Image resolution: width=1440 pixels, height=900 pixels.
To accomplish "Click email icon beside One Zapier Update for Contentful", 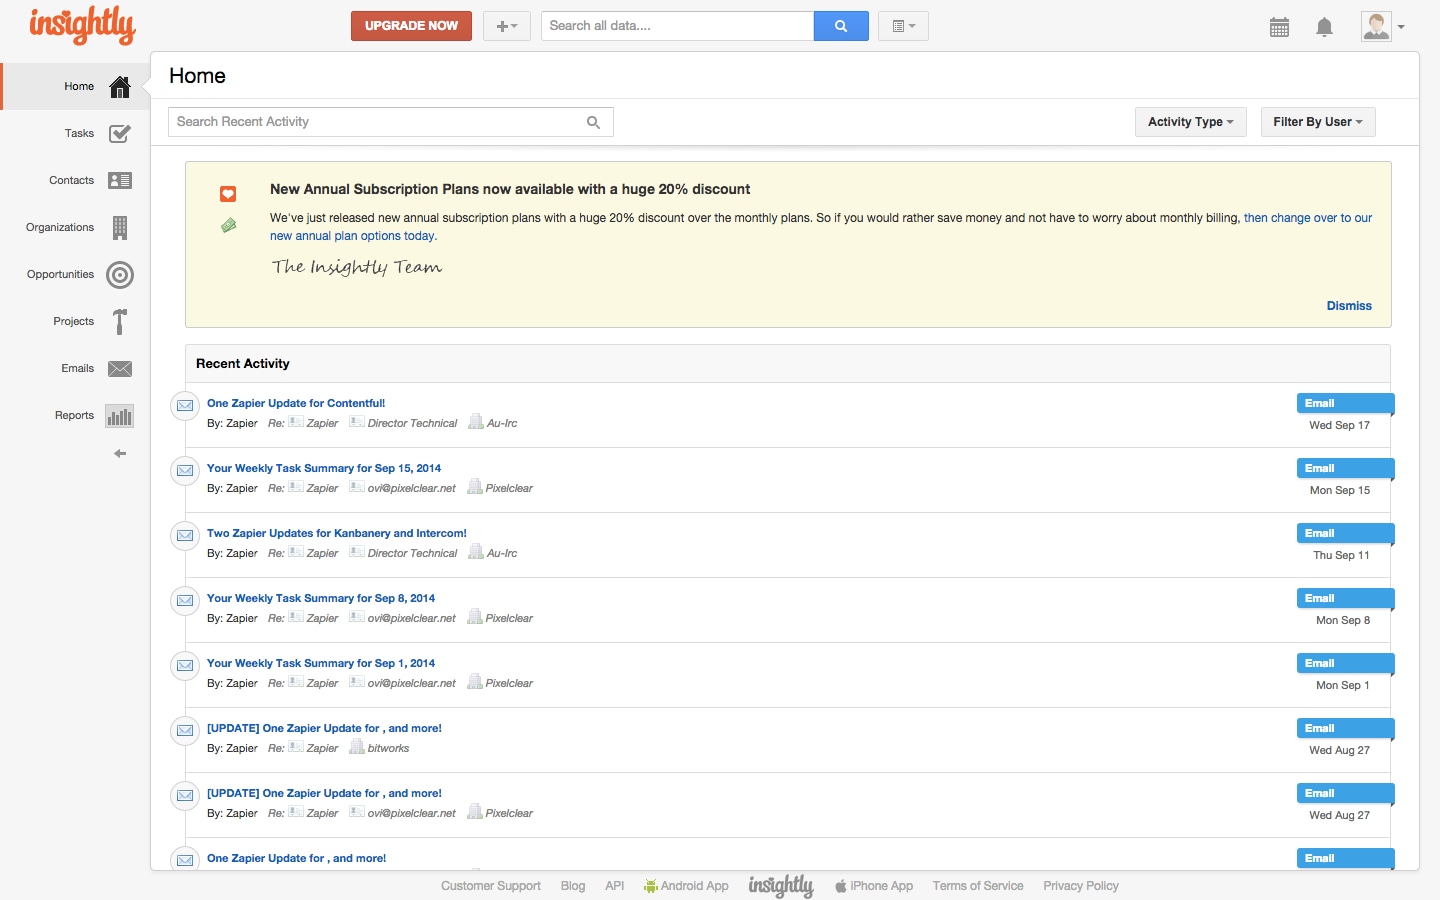I will (185, 405).
